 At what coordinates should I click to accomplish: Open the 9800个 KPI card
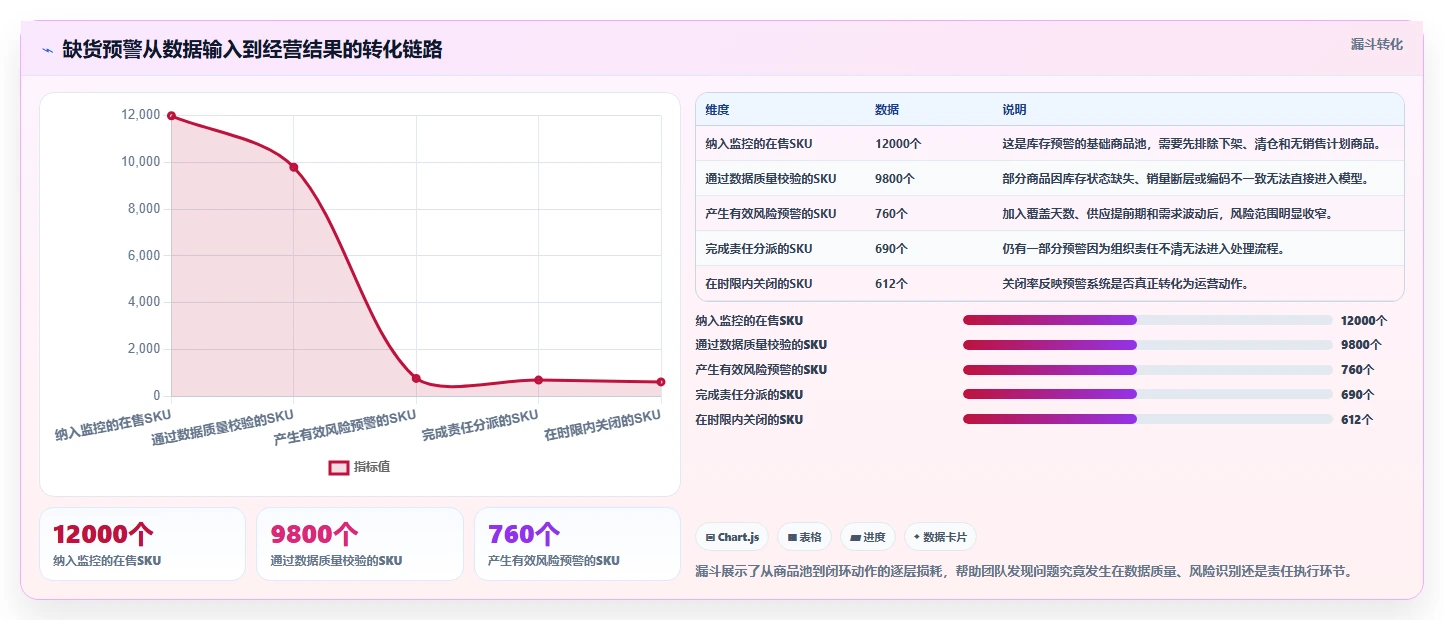coord(360,544)
